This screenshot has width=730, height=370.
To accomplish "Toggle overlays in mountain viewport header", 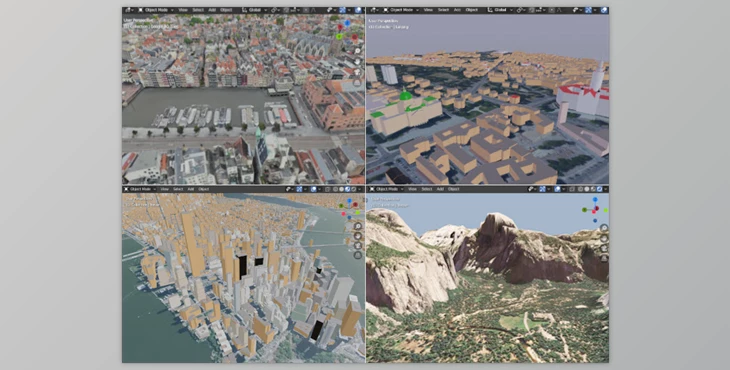I will tap(557, 189).
